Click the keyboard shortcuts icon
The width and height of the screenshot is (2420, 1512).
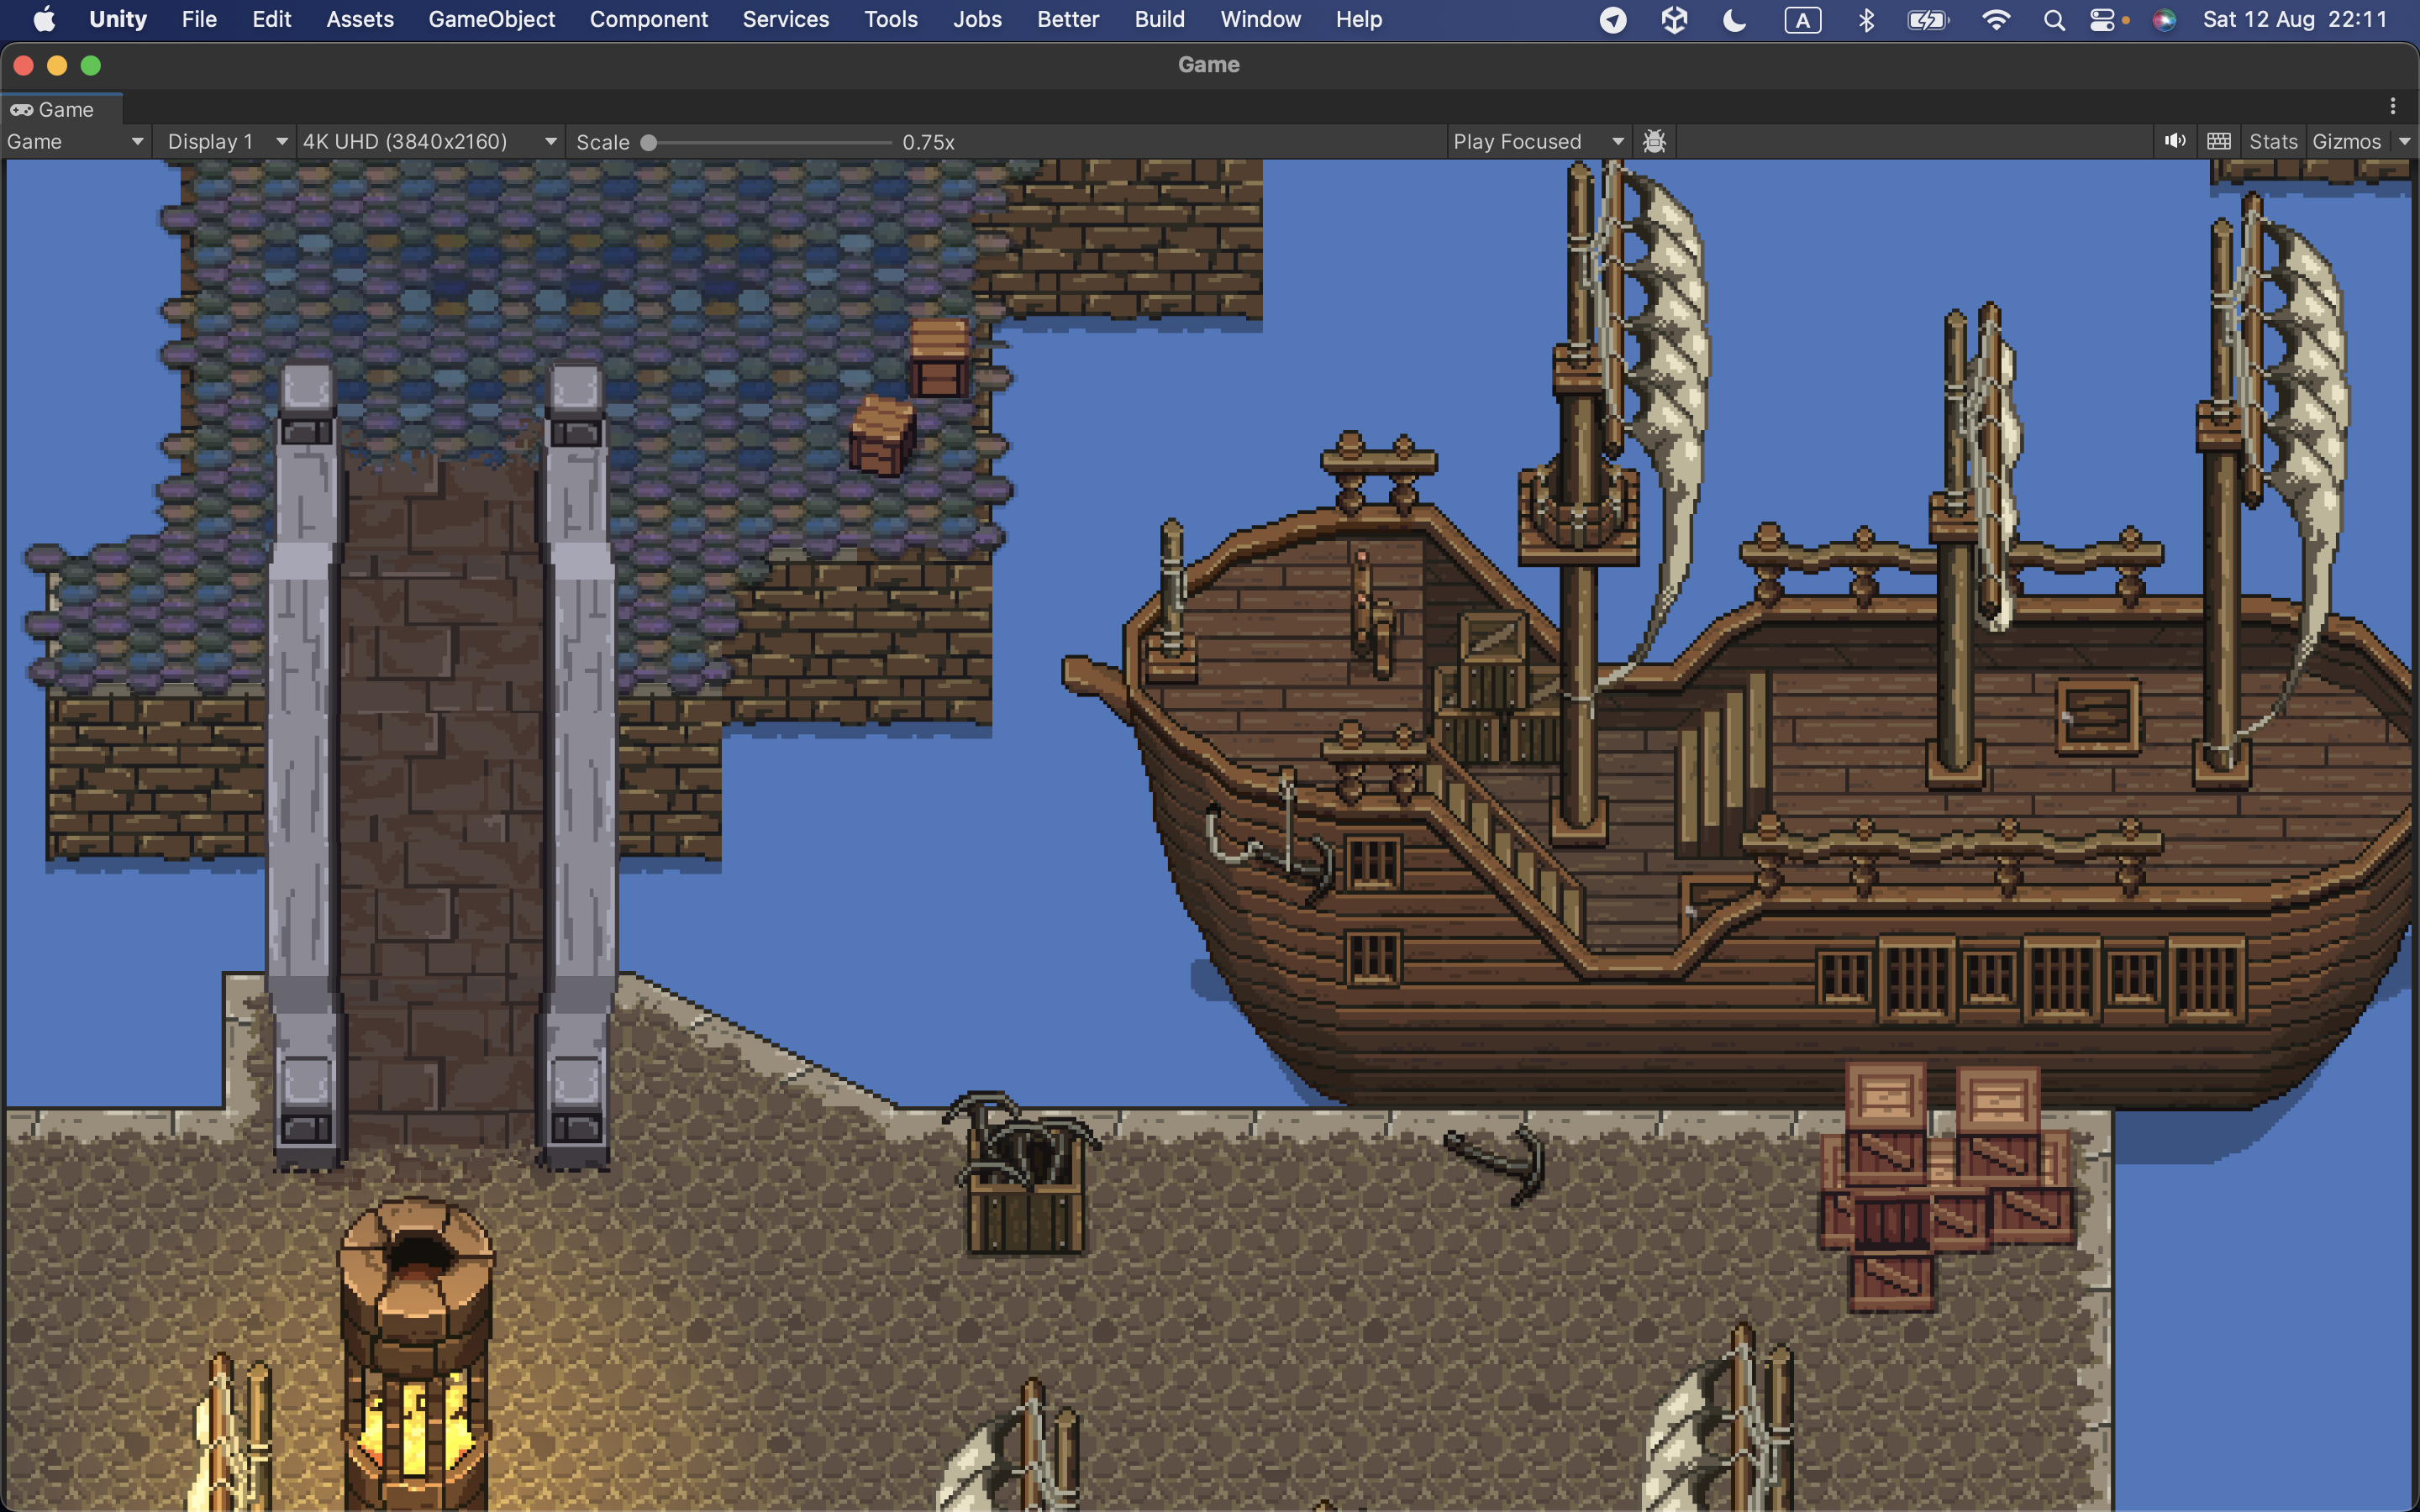click(x=2218, y=141)
